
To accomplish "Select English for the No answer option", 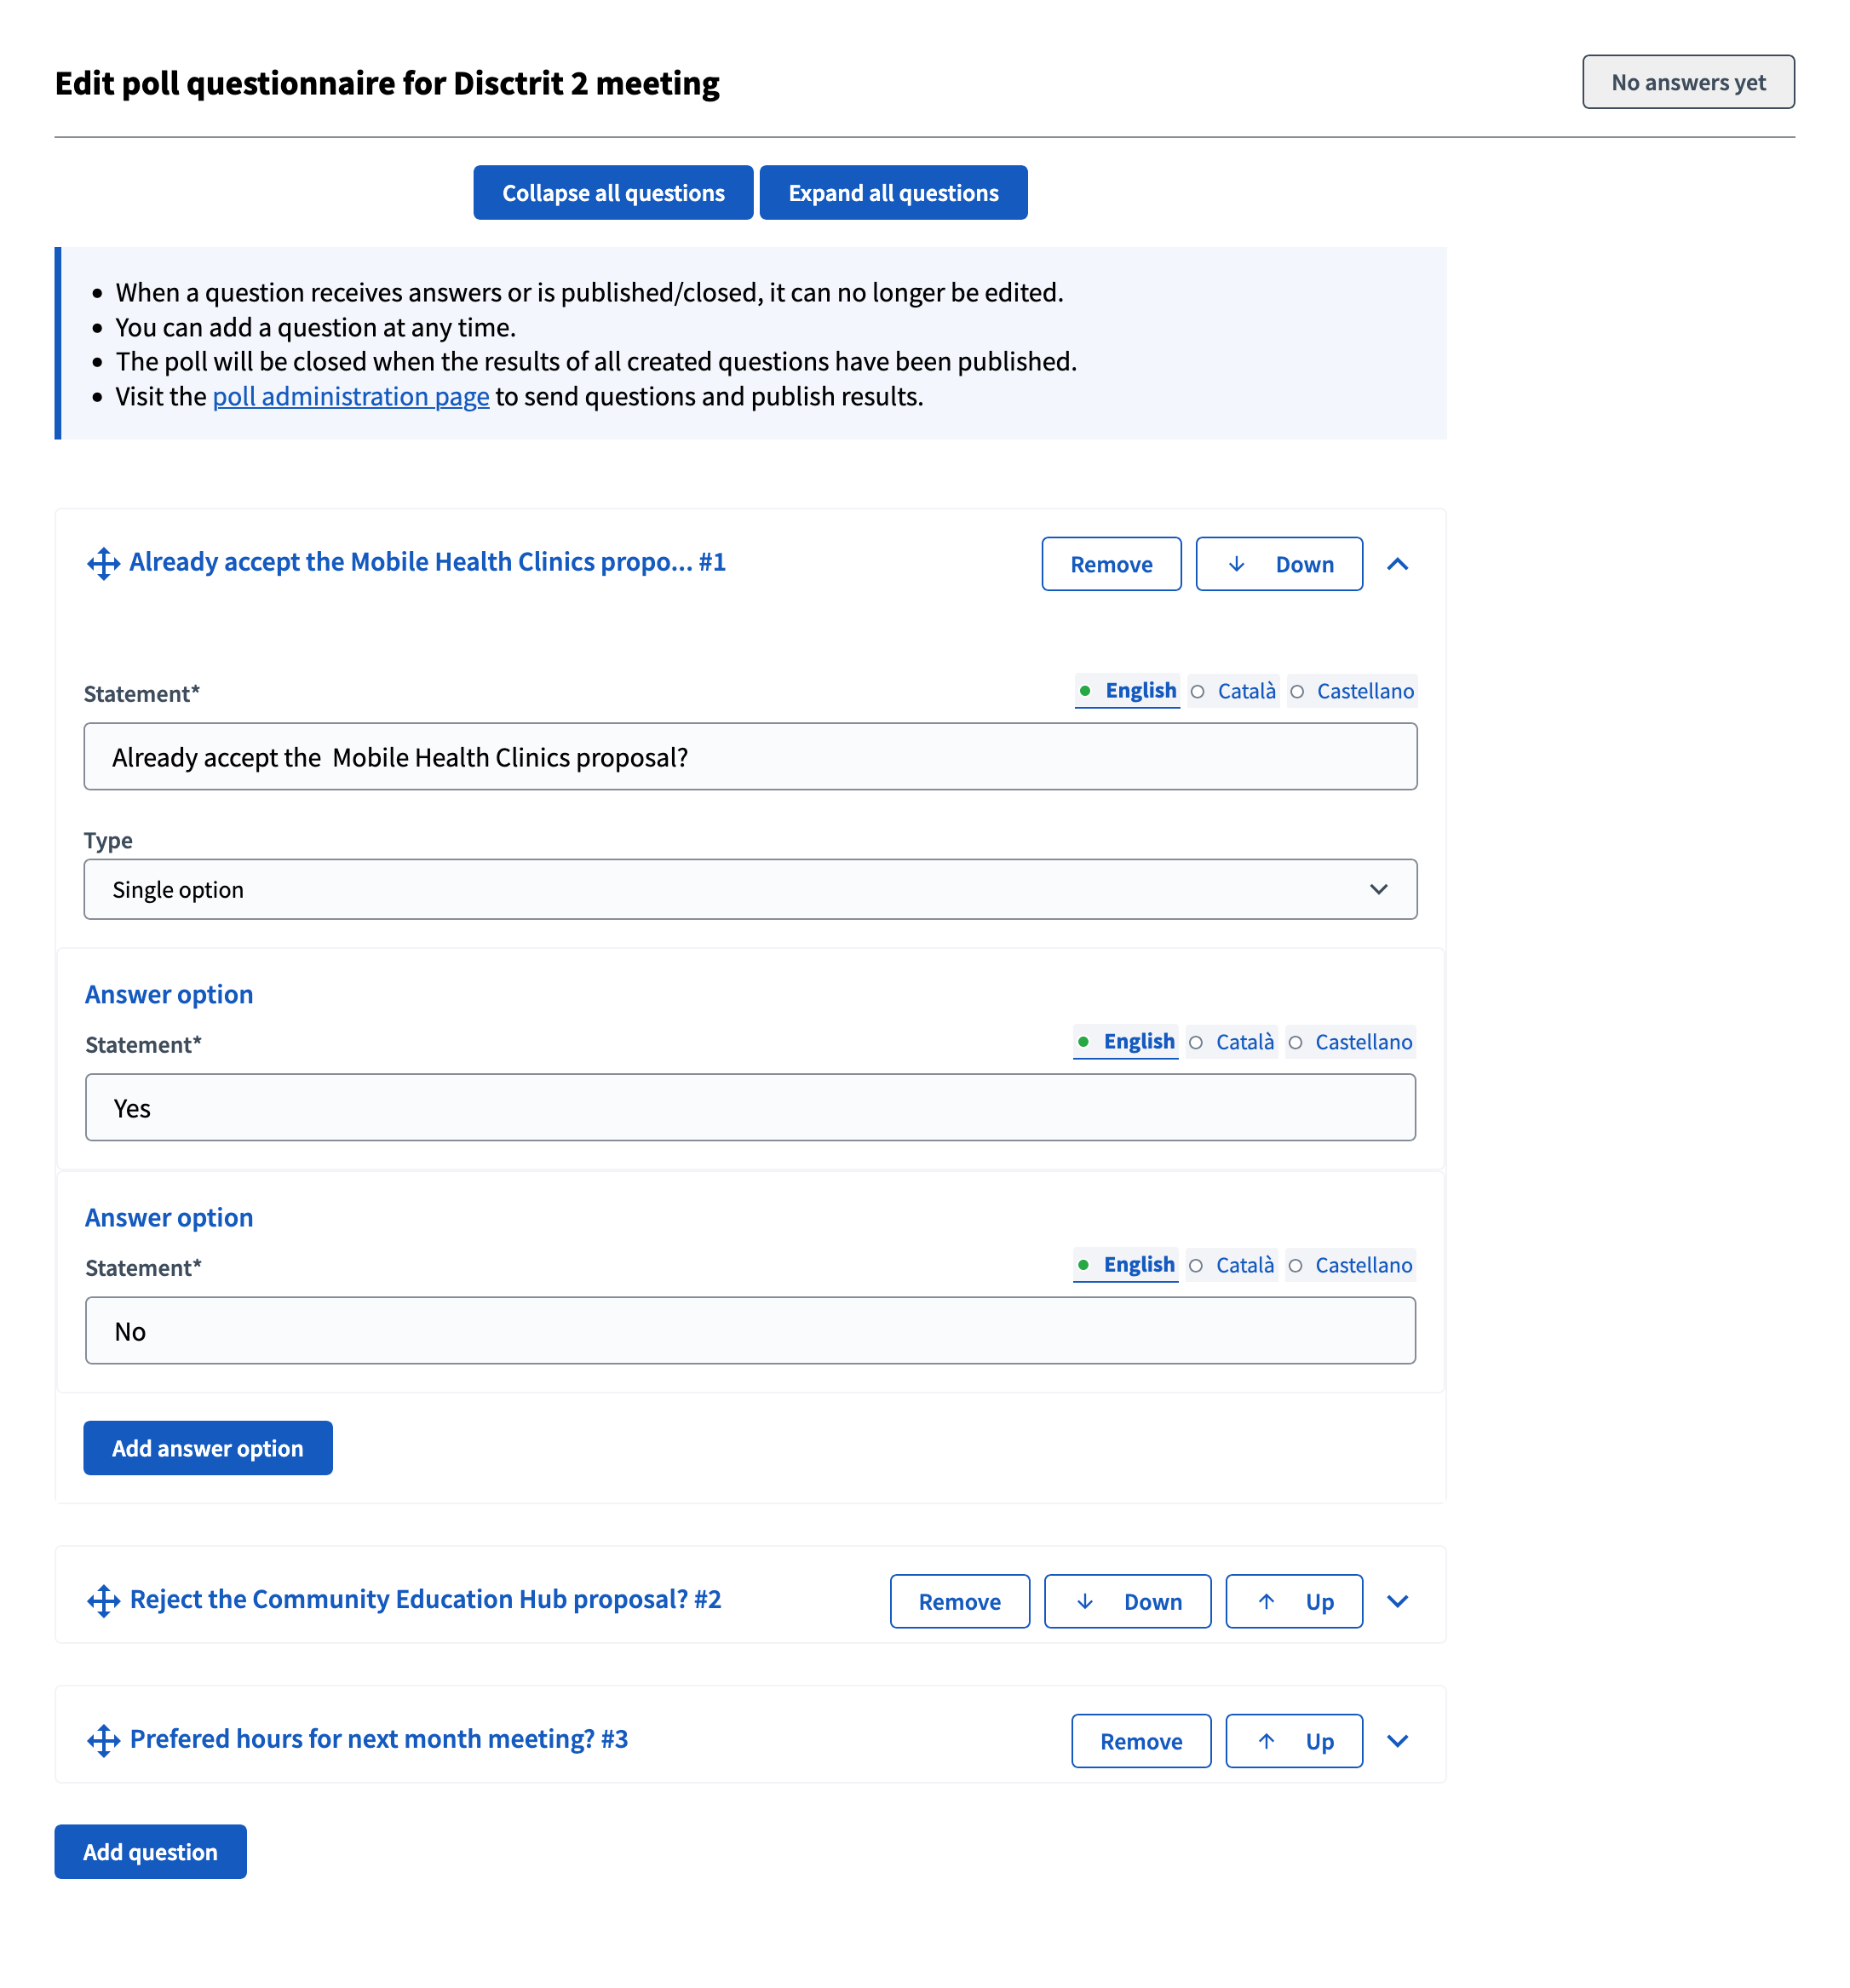I will coord(1139,1264).
